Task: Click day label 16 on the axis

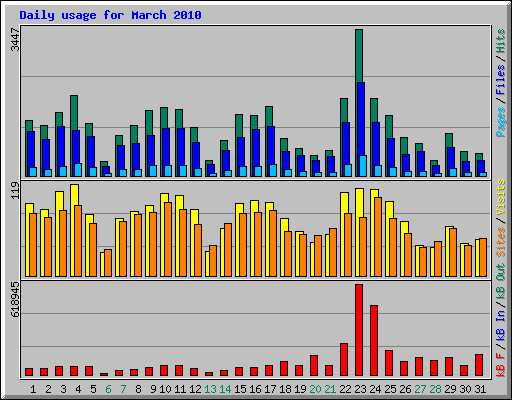Action: point(255,389)
